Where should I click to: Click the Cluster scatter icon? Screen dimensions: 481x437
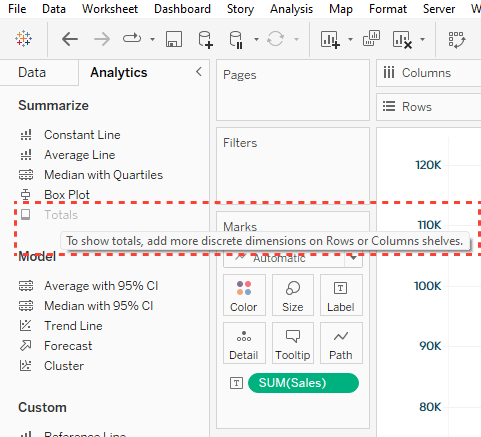(26, 366)
